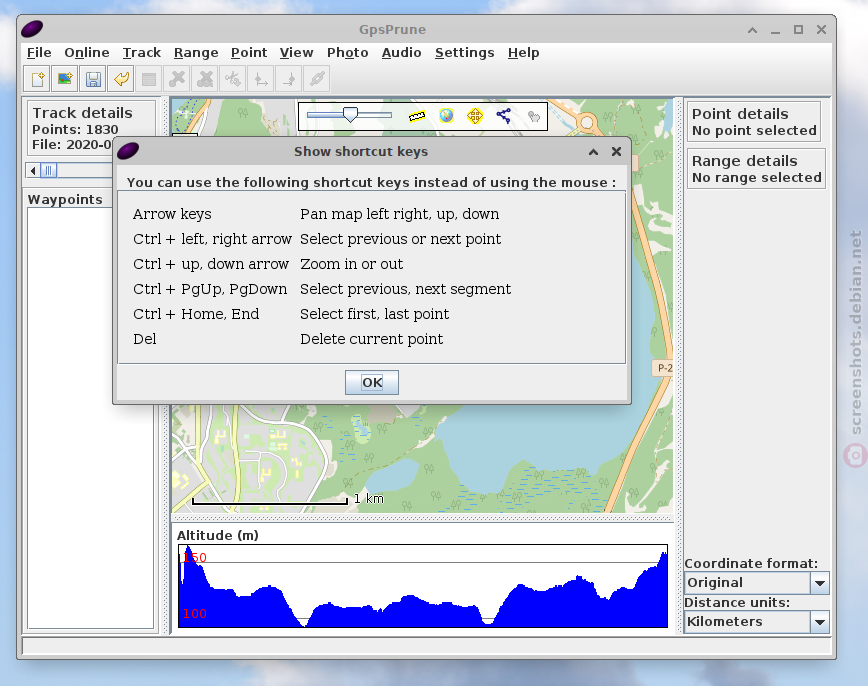Open the Audio menu
Screen dimensions: 868x686
coord(401,53)
